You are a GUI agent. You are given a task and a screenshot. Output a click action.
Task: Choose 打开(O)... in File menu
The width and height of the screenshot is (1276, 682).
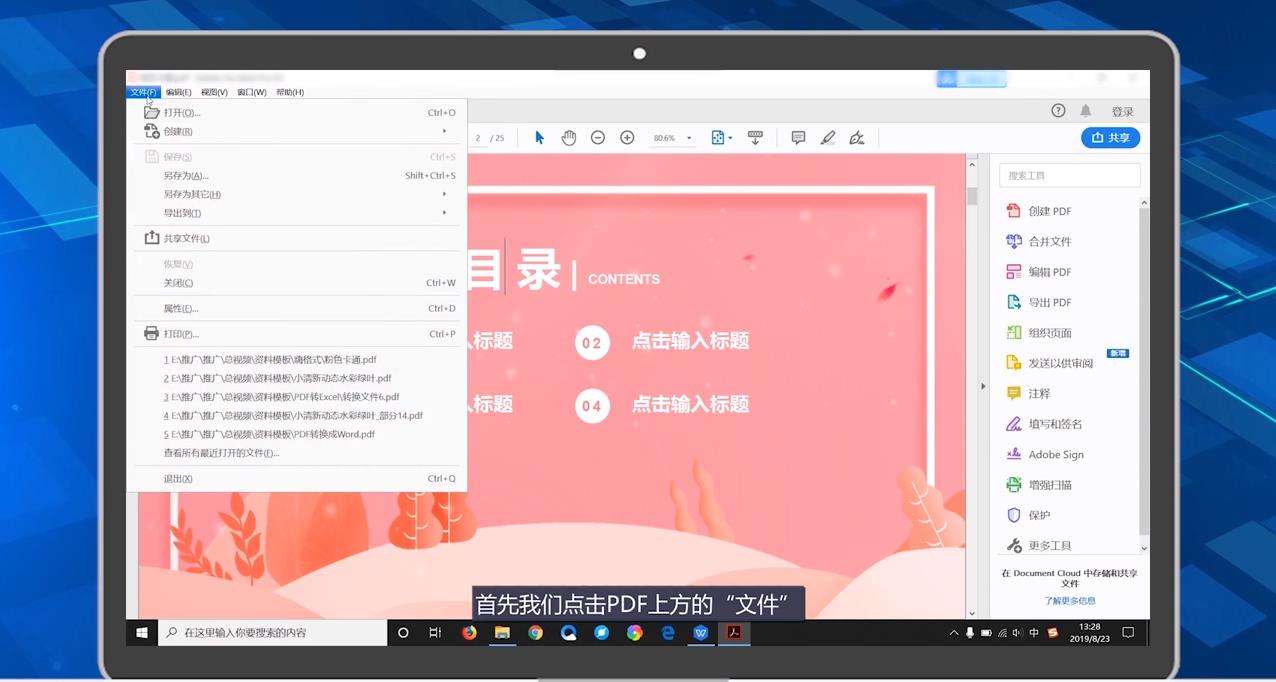(x=297, y=113)
